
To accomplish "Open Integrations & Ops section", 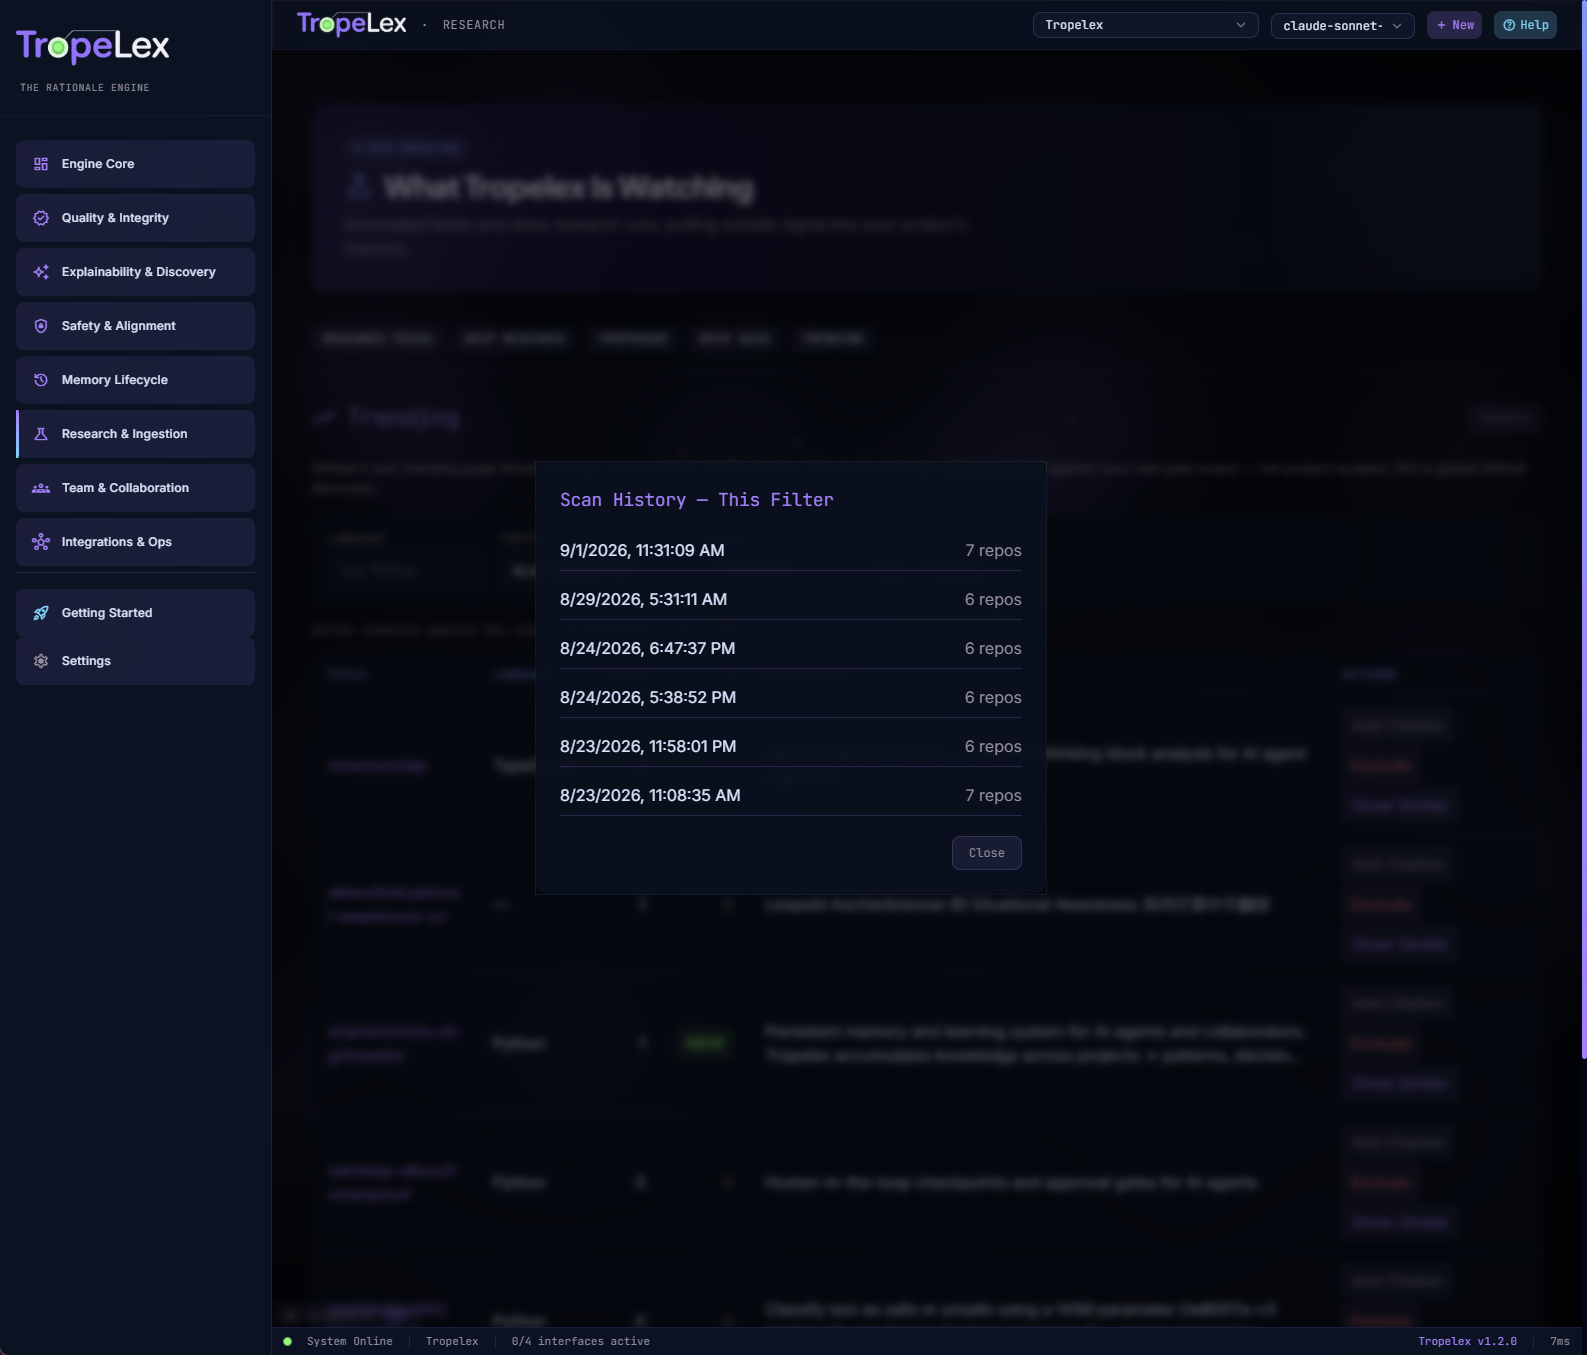I will [x=135, y=542].
